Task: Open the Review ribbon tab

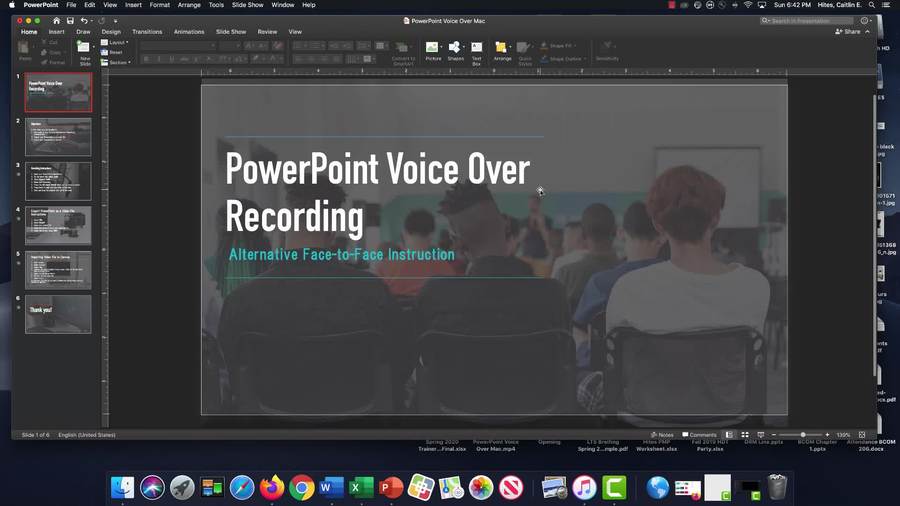Action: 267,32
